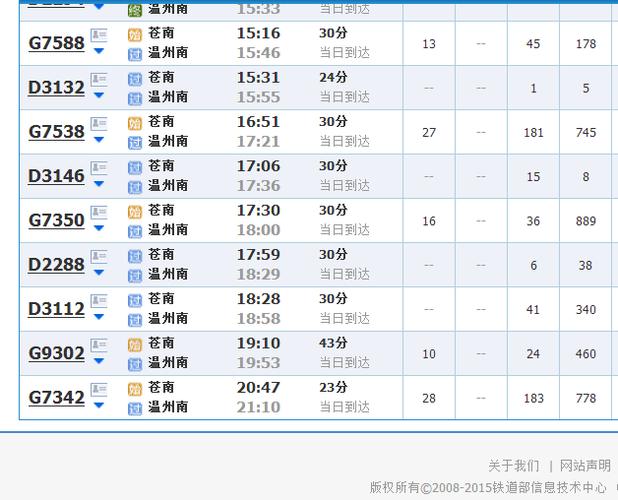The height and width of the screenshot is (500, 618).
Task: Open train G7342 details link
Action: pyautogui.click(x=56, y=398)
